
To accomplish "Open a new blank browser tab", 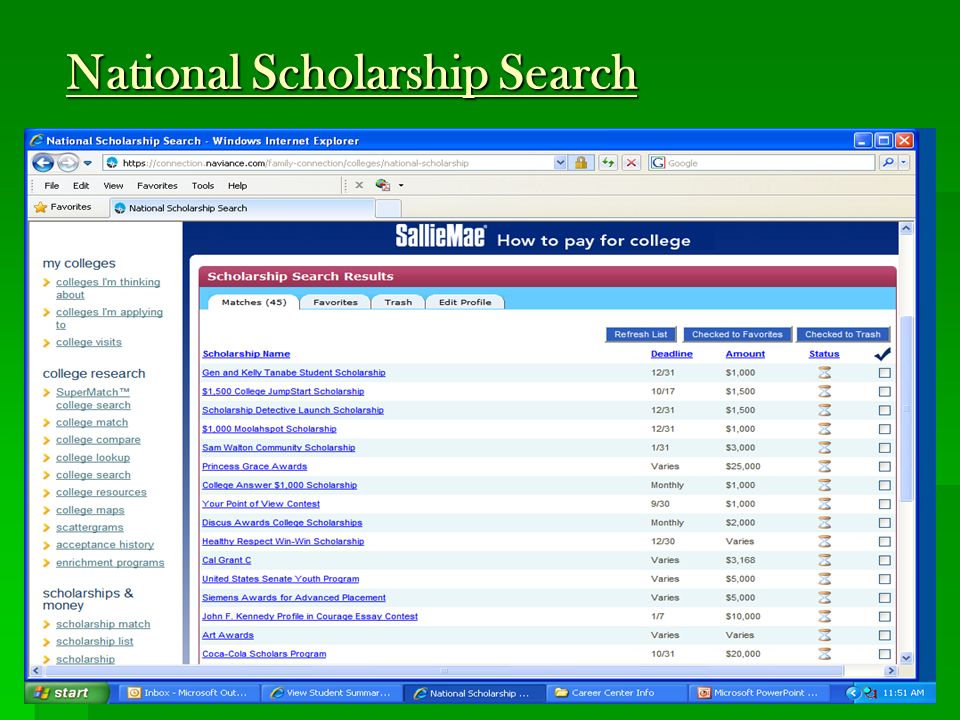I will pos(388,209).
